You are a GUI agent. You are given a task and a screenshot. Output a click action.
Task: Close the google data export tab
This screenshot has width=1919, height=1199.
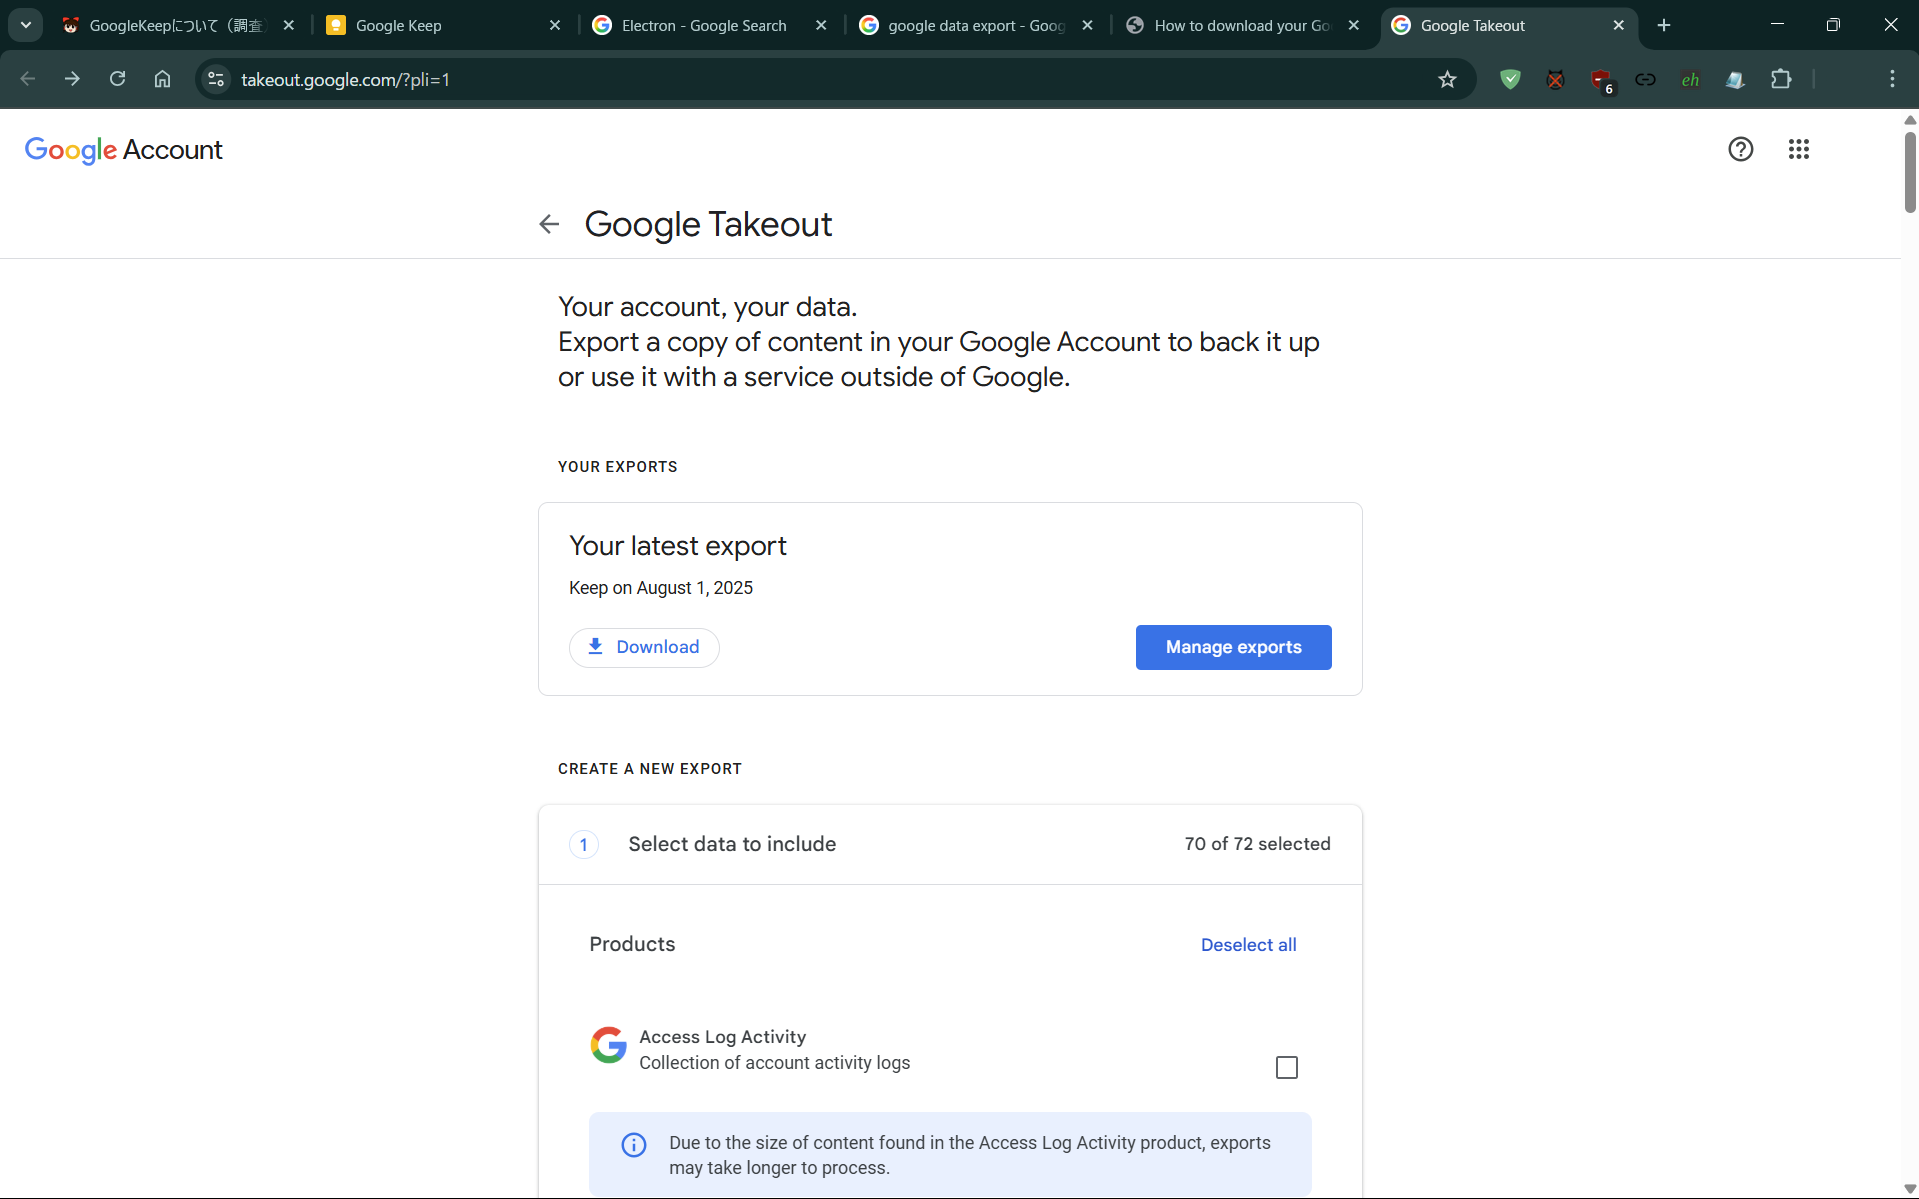point(1087,25)
